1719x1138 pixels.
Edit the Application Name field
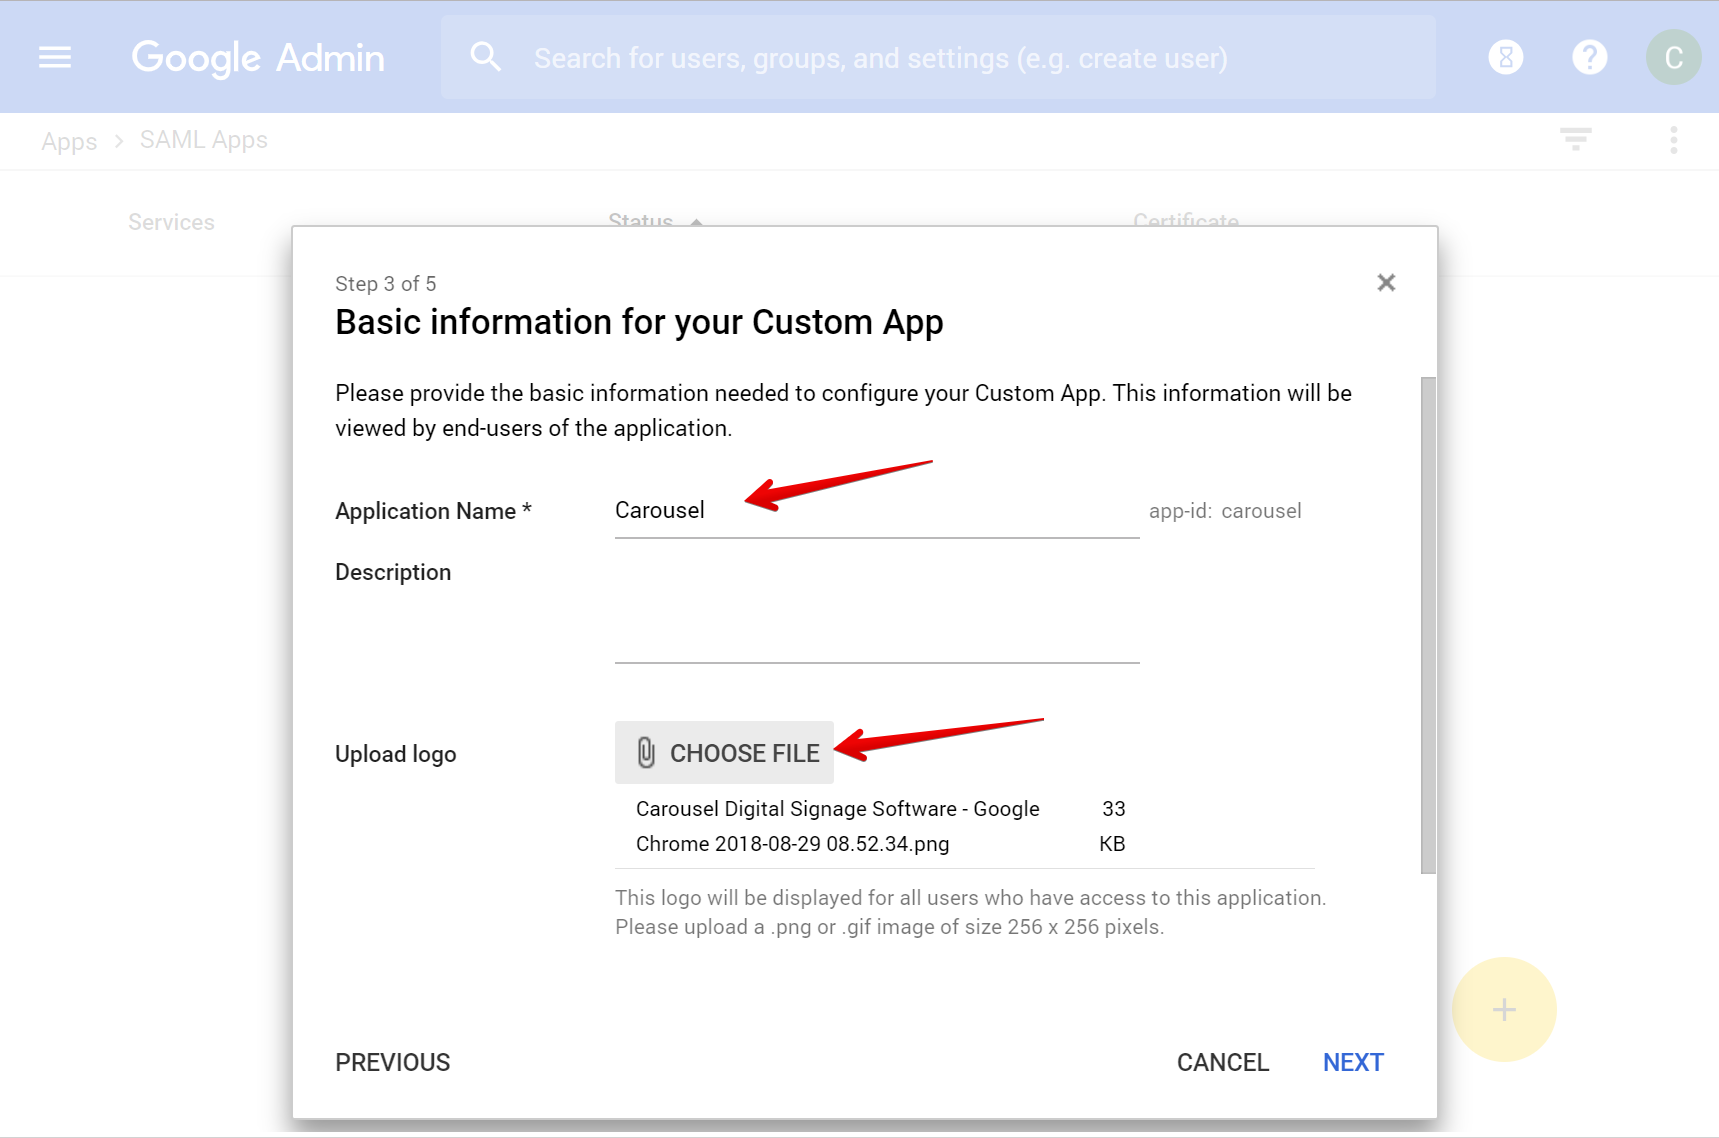click(877, 511)
